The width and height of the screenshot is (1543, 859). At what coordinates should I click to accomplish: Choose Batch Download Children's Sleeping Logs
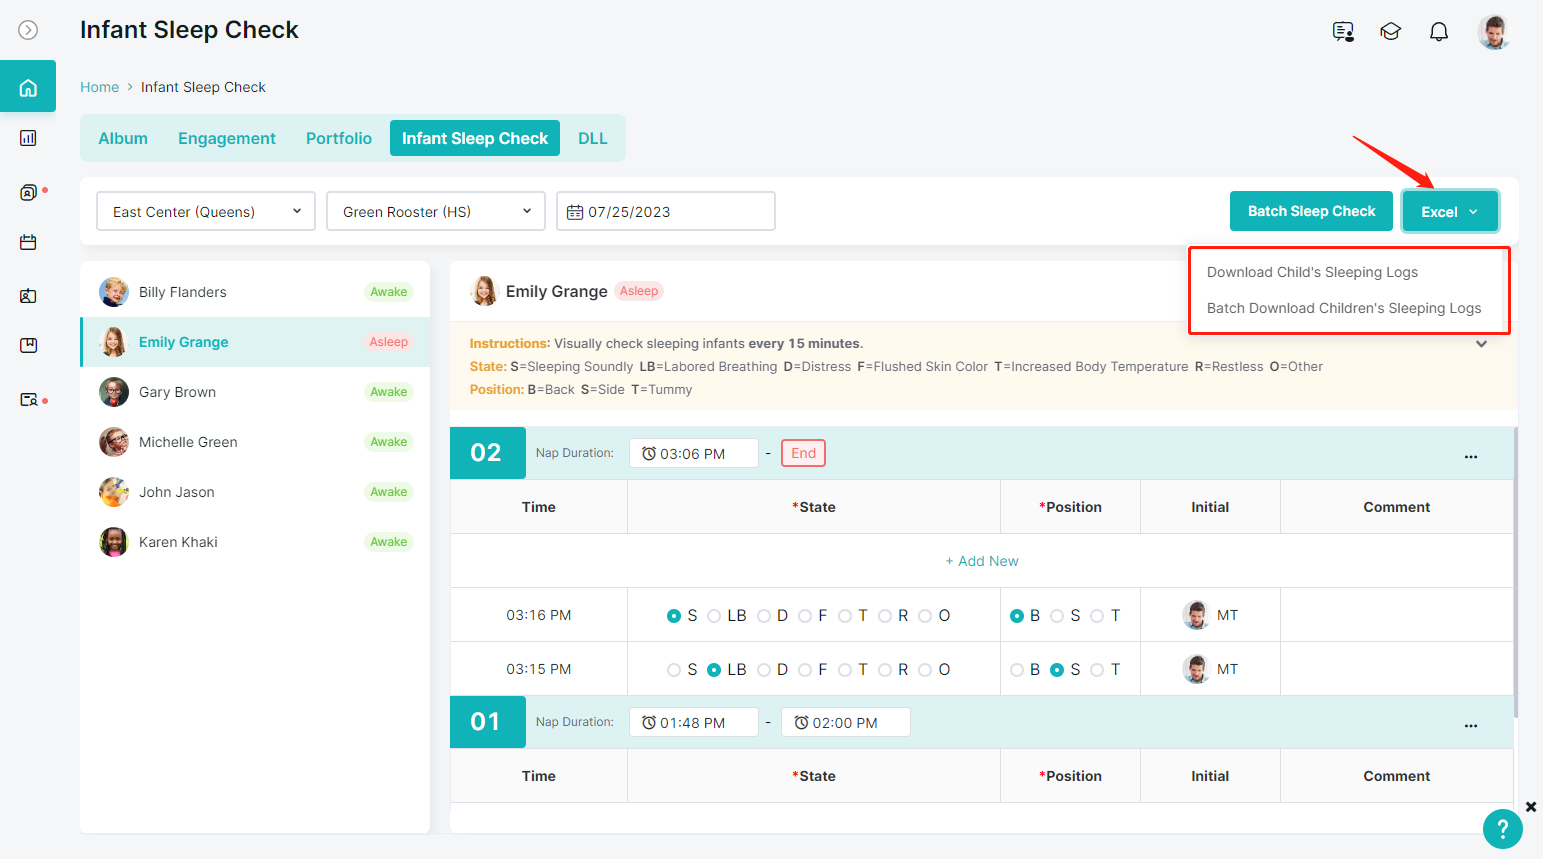coord(1344,308)
